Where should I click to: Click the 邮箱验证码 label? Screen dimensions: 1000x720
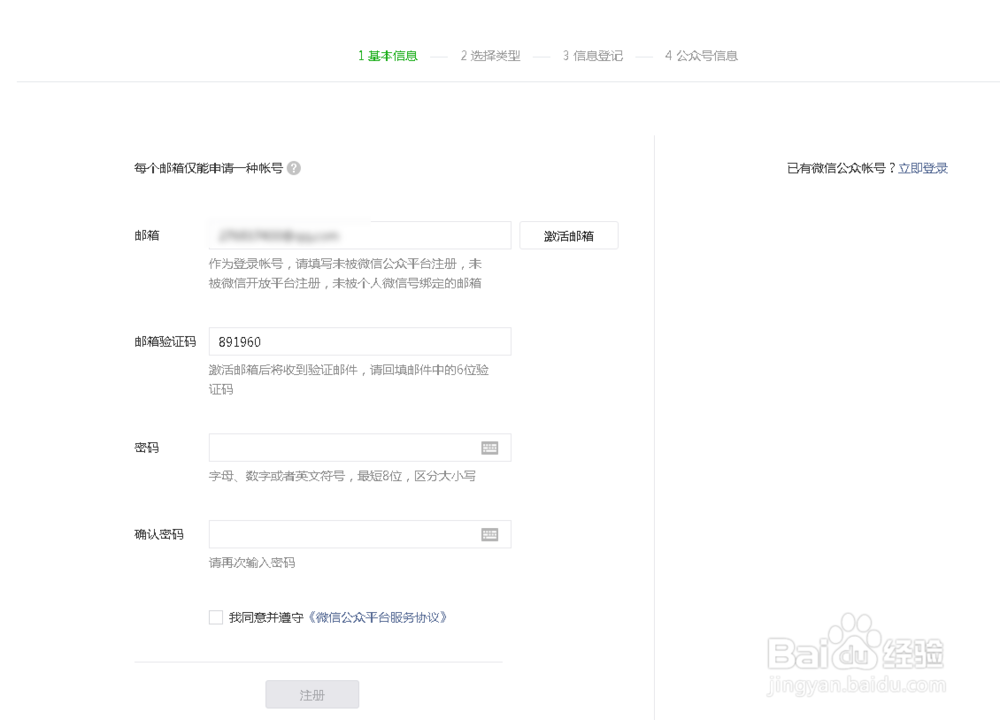[x=165, y=342]
